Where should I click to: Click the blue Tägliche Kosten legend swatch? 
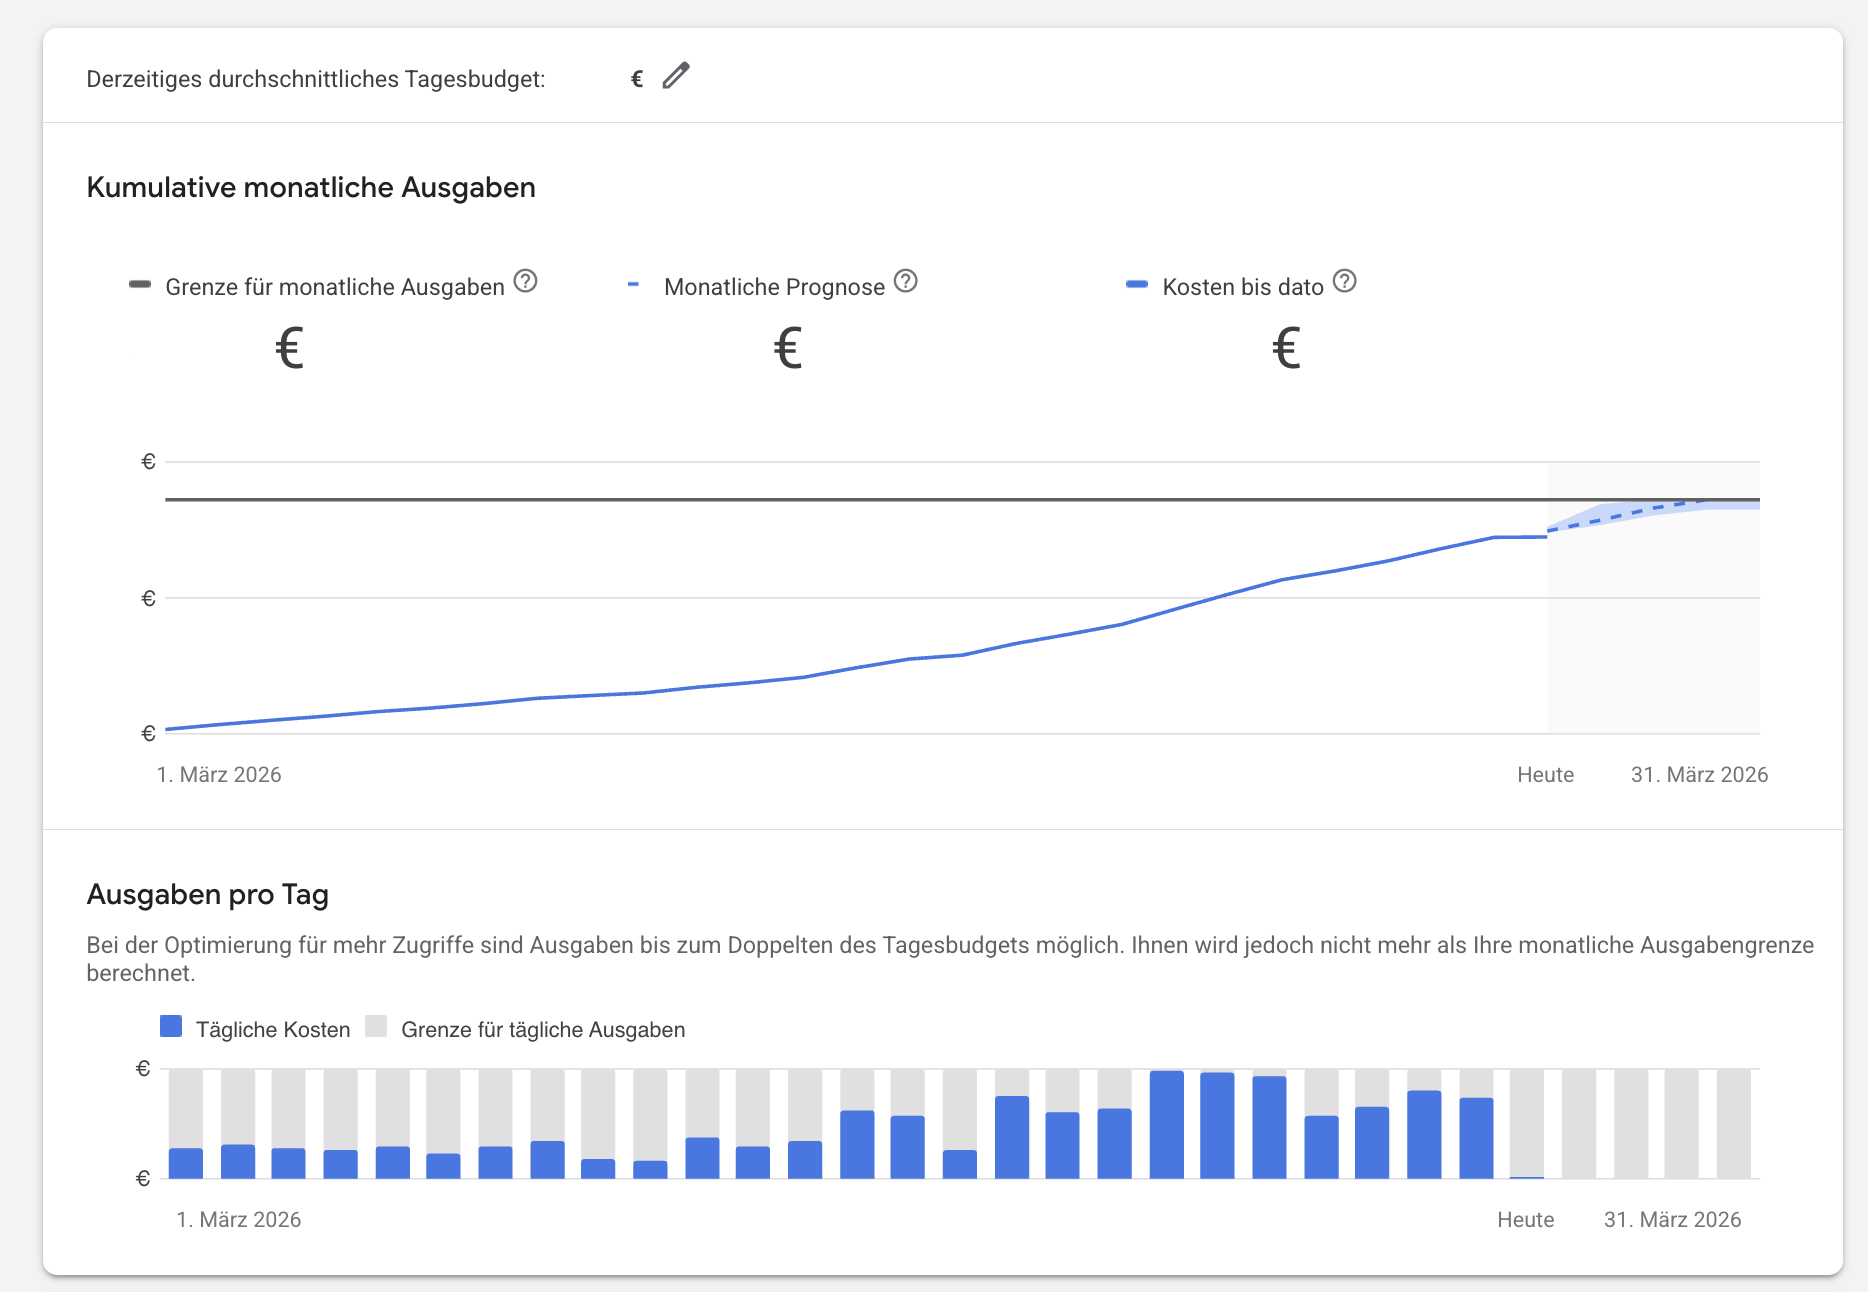click(x=171, y=1027)
